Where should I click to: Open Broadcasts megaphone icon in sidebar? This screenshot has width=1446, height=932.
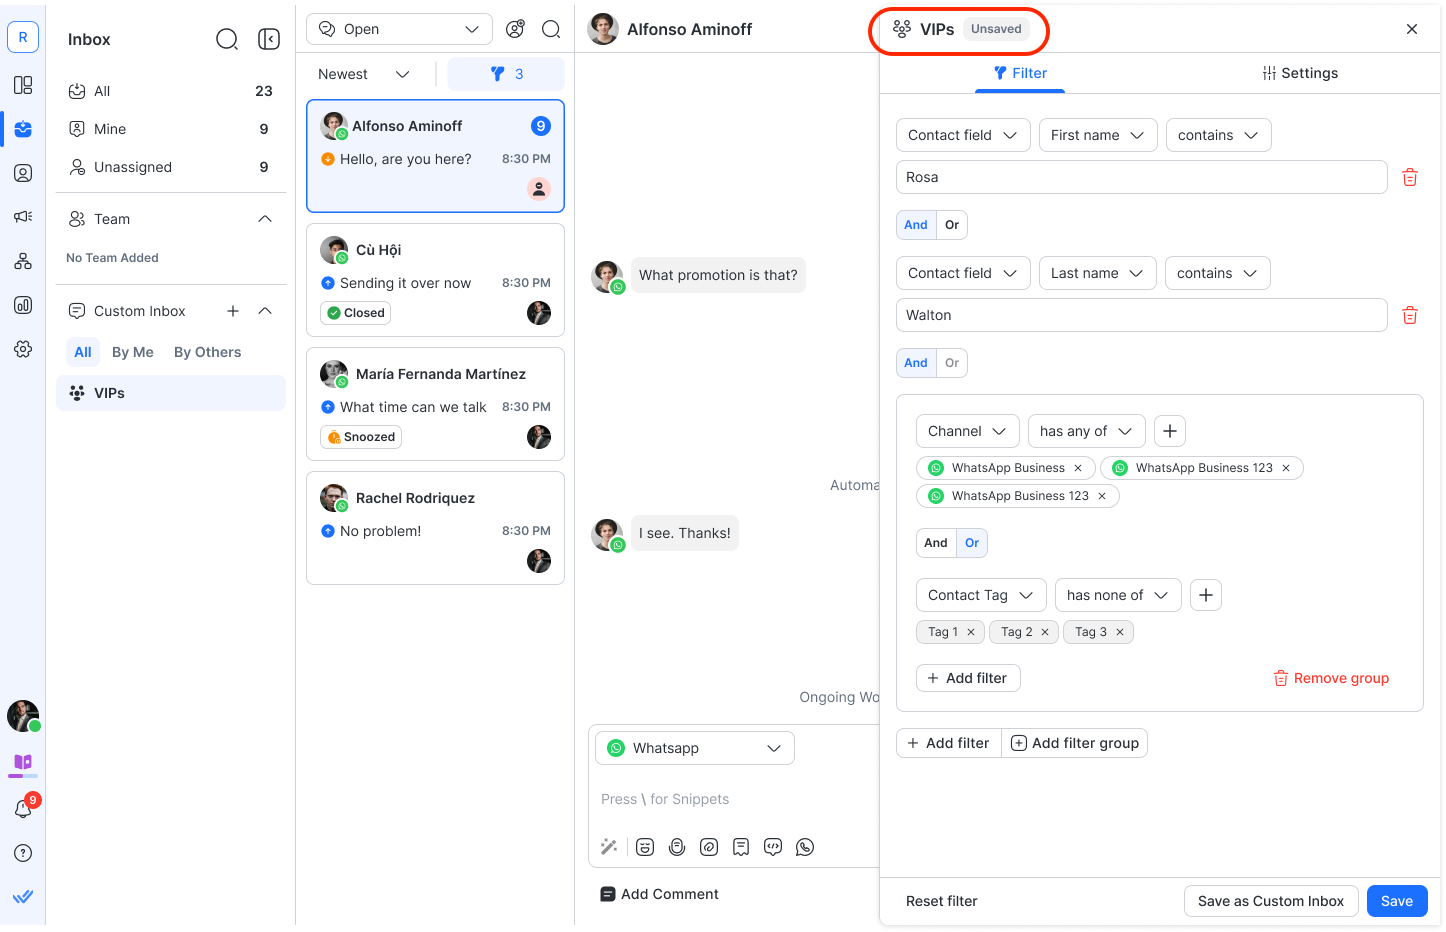coord(23,217)
